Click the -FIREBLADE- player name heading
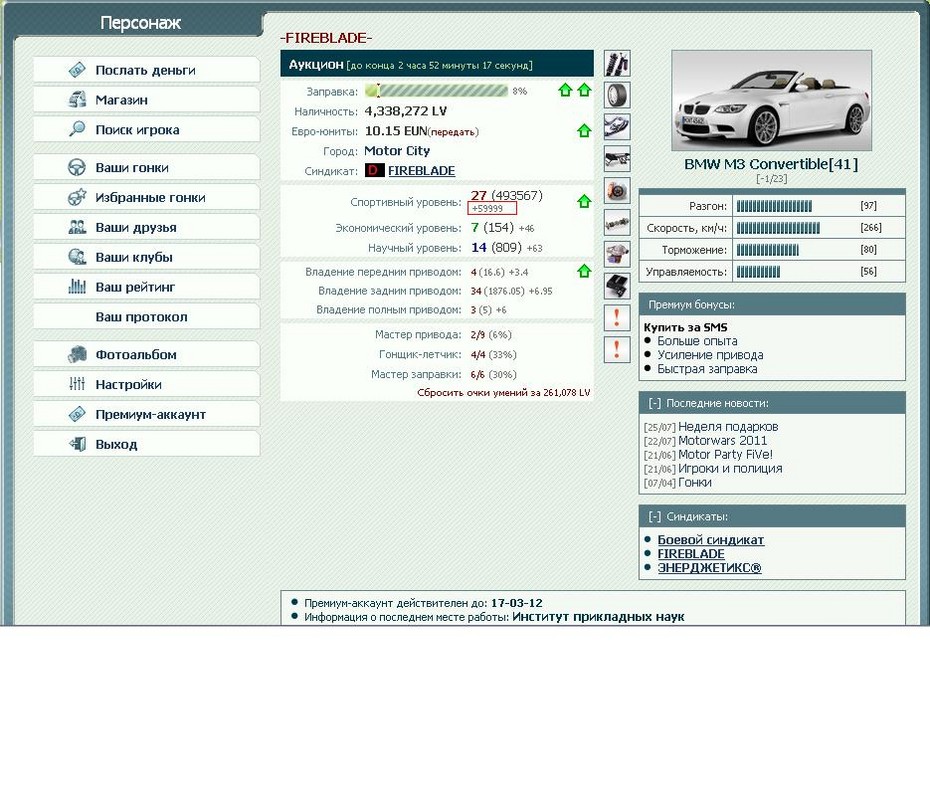Viewport: 930px width, 802px height. [326, 38]
